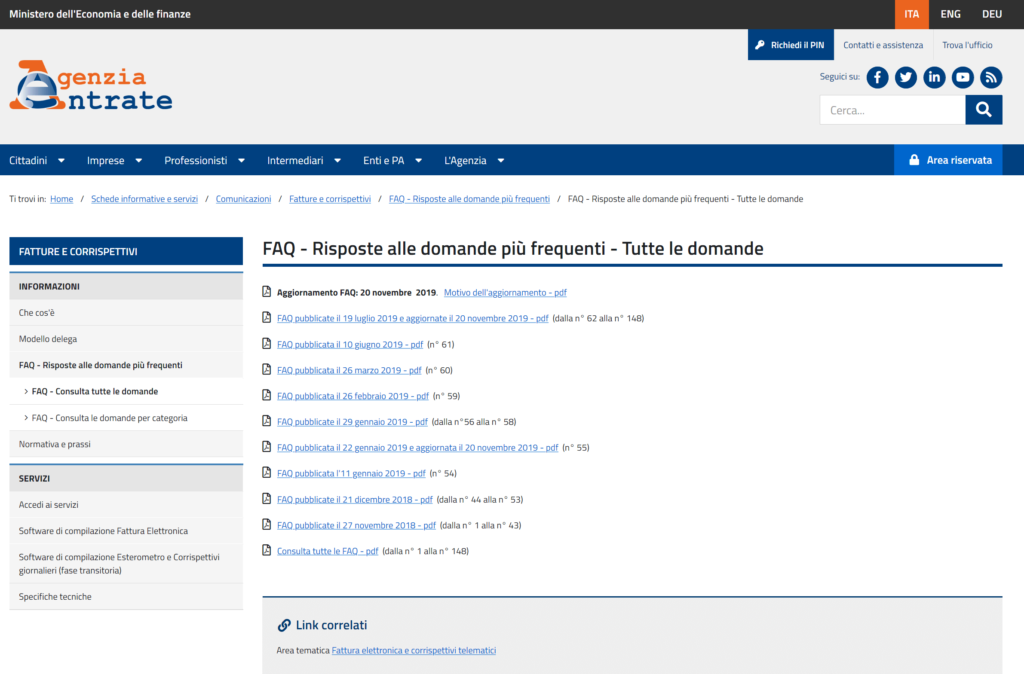Click PDF icon next to 21 dicembre 2018 FAQ
The height and width of the screenshot is (674, 1024).
click(266, 498)
